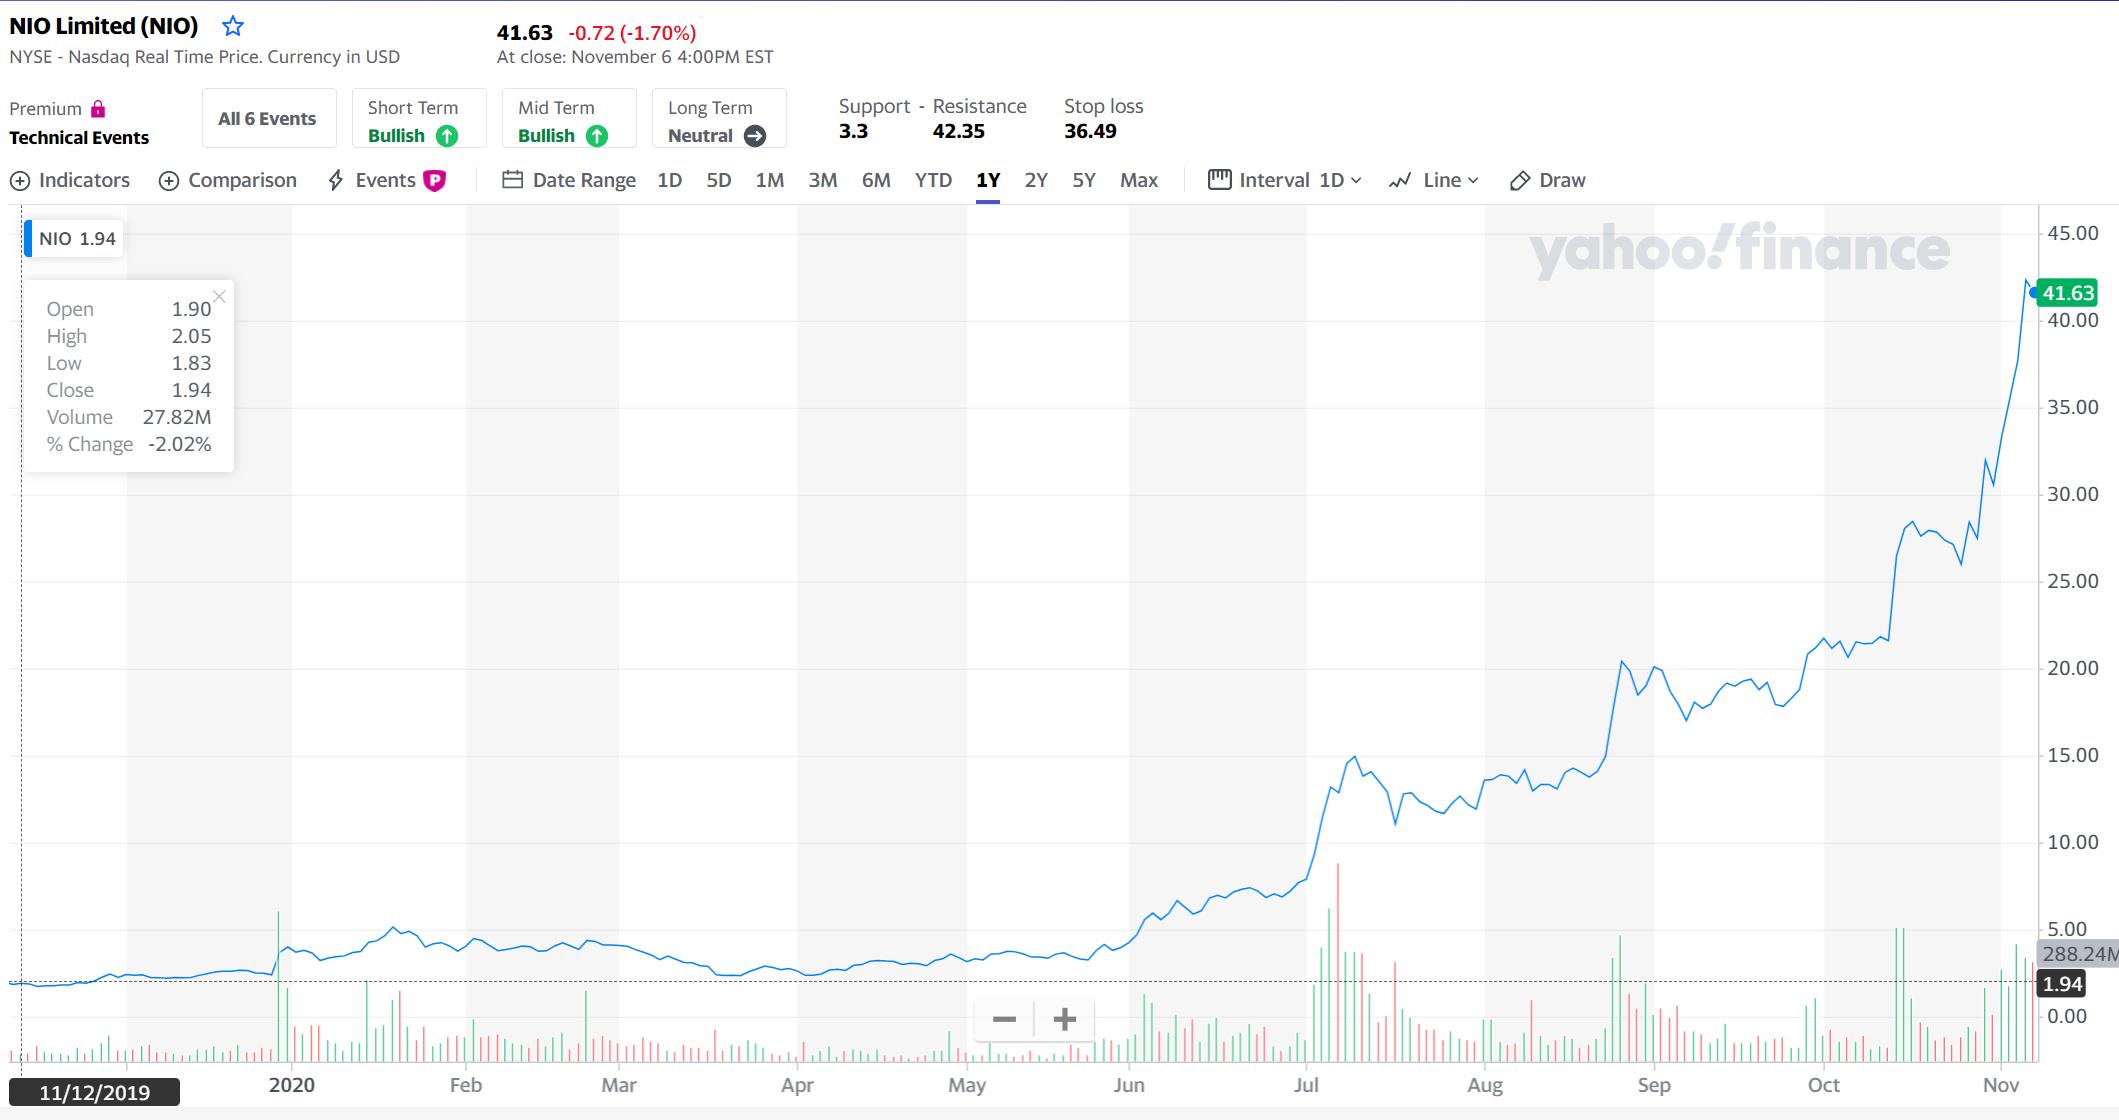Screen dimensions: 2119x1120
Task: Open the Line chart type dropdown
Action: (x=1434, y=180)
